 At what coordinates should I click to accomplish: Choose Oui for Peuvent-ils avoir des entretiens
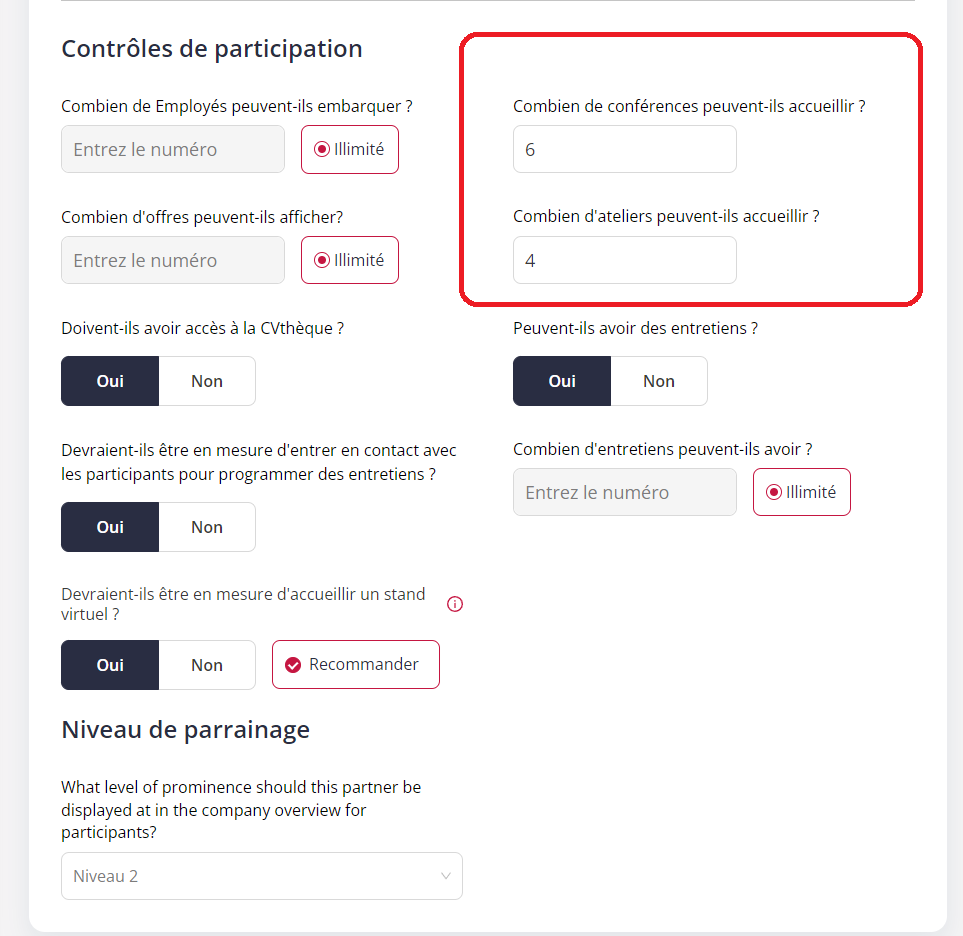[562, 381]
